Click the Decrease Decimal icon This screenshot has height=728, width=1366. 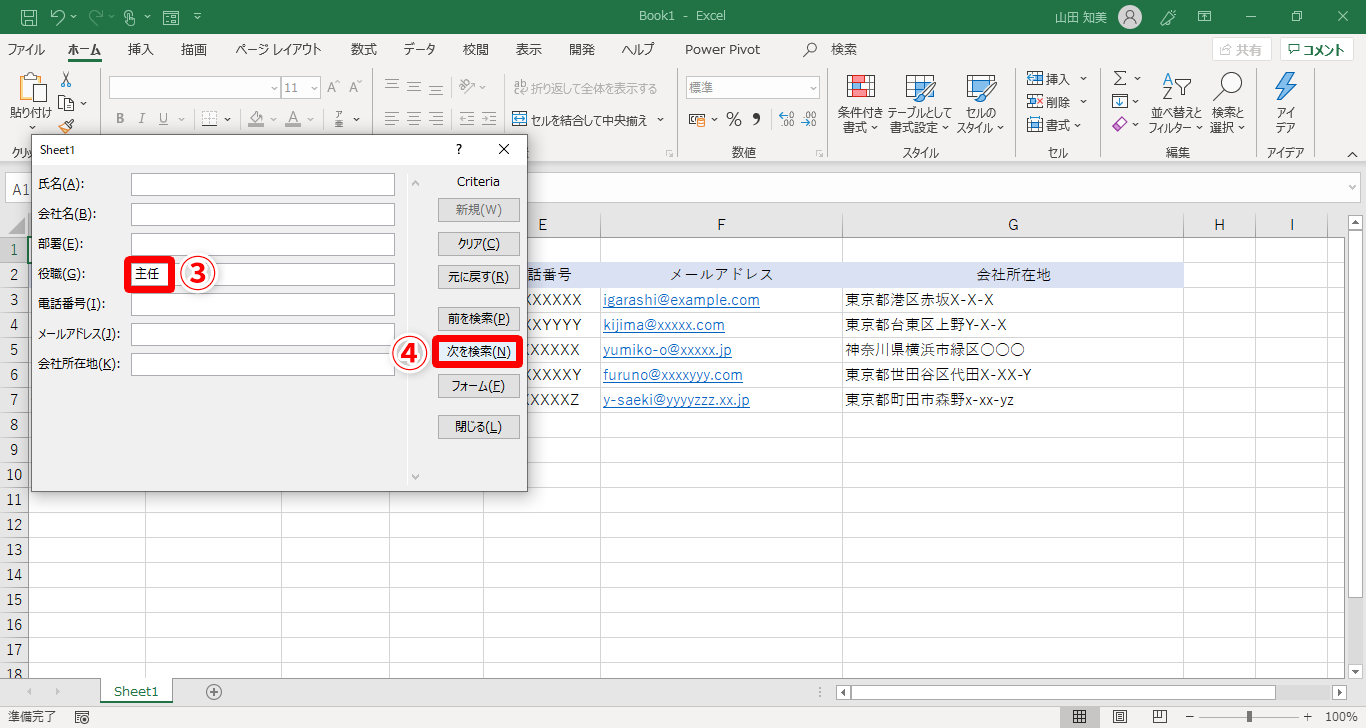(x=807, y=120)
